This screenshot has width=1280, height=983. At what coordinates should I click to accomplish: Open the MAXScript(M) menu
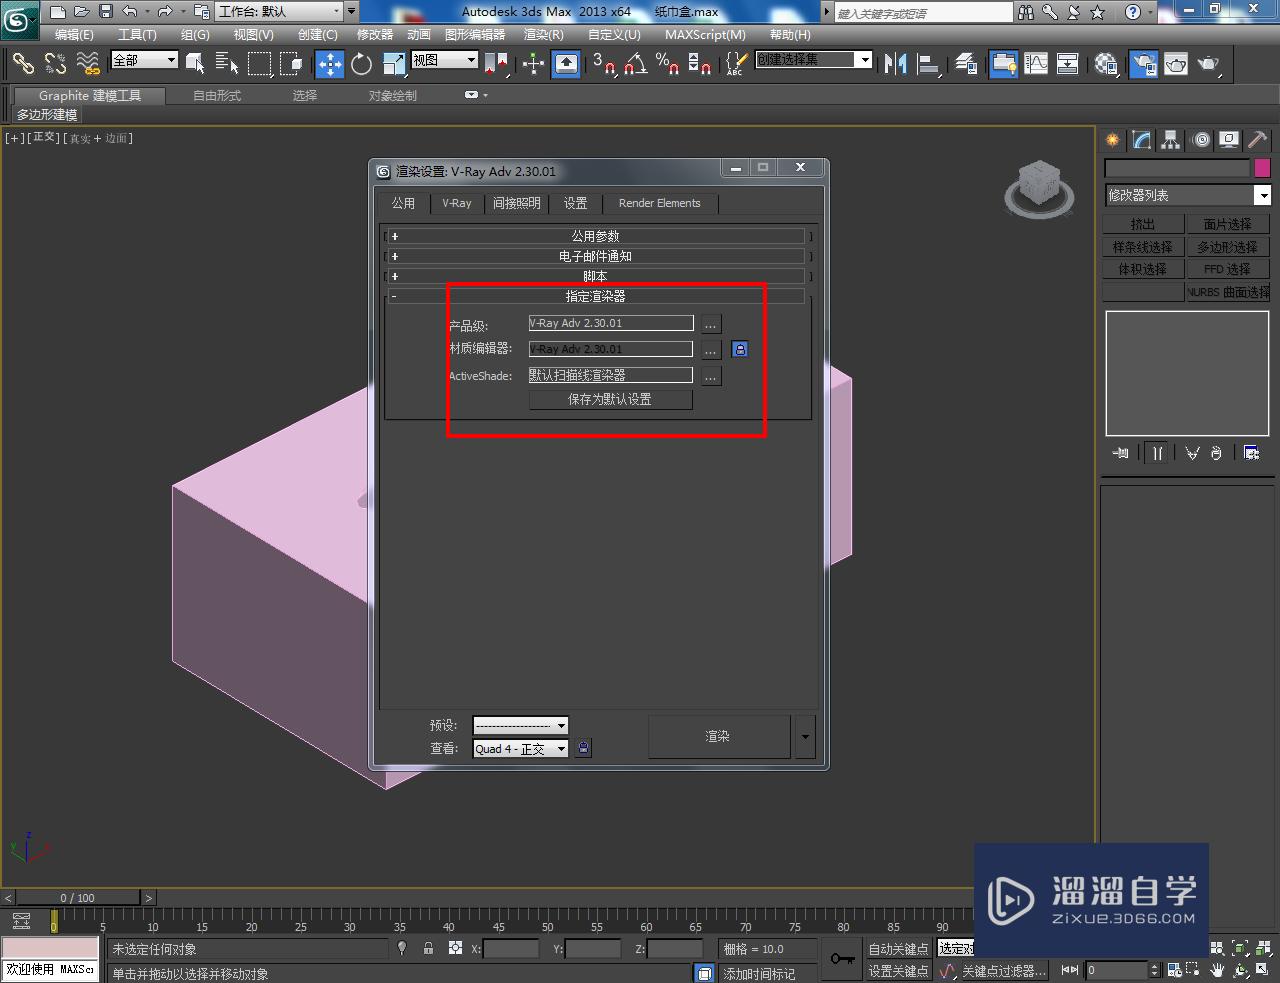pyautogui.click(x=705, y=35)
